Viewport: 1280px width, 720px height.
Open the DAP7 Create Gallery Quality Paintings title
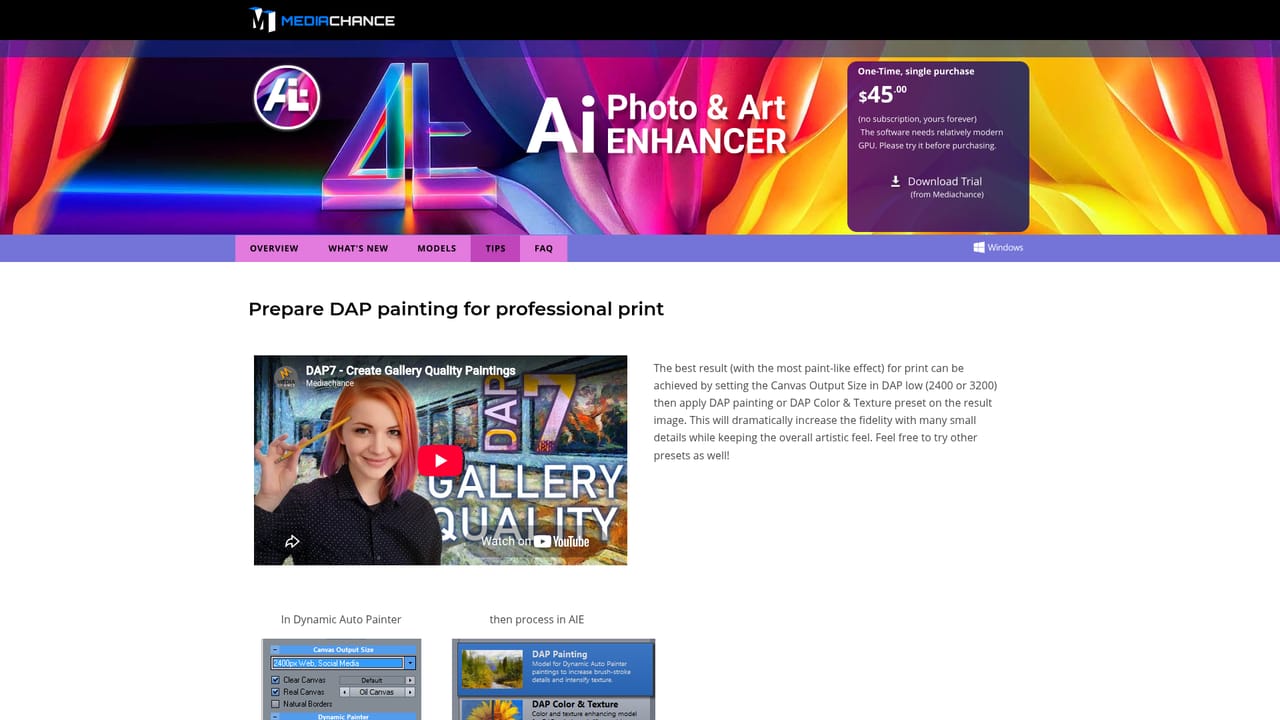(411, 370)
